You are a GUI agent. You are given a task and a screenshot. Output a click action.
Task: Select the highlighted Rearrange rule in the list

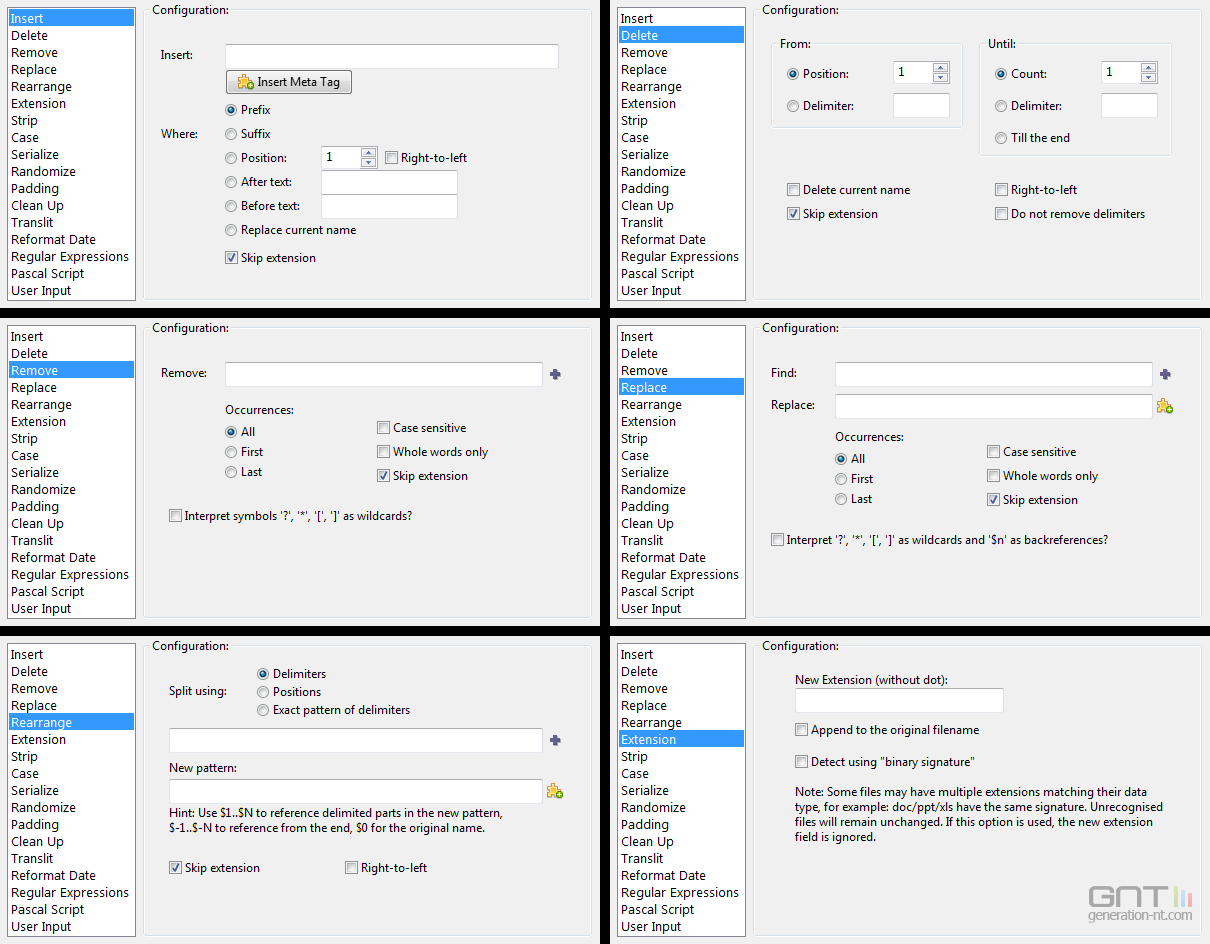click(x=71, y=722)
